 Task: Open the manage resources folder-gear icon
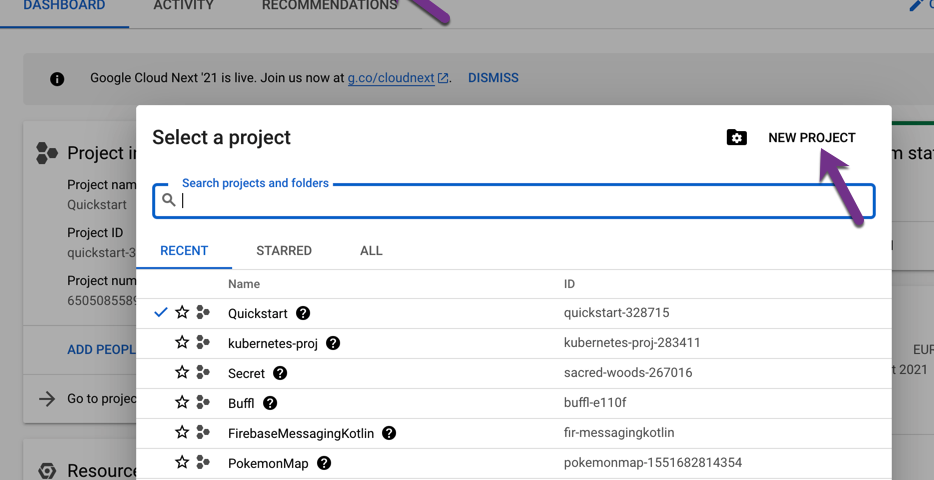point(736,138)
